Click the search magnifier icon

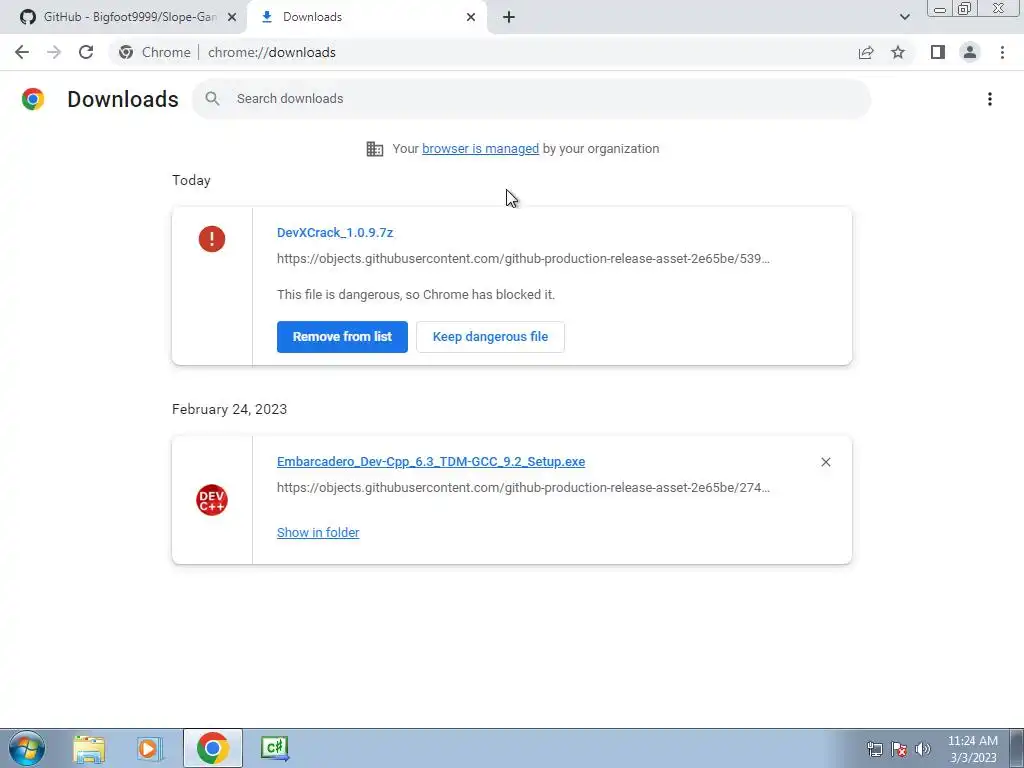[x=212, y=99]
